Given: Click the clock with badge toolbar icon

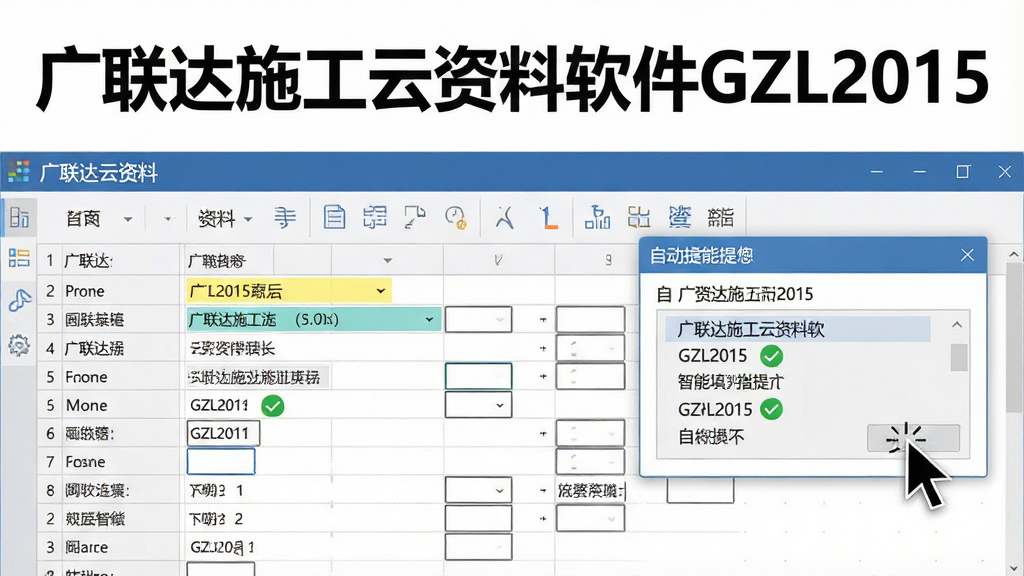Looking at the screenshot, I should (455, 217).
